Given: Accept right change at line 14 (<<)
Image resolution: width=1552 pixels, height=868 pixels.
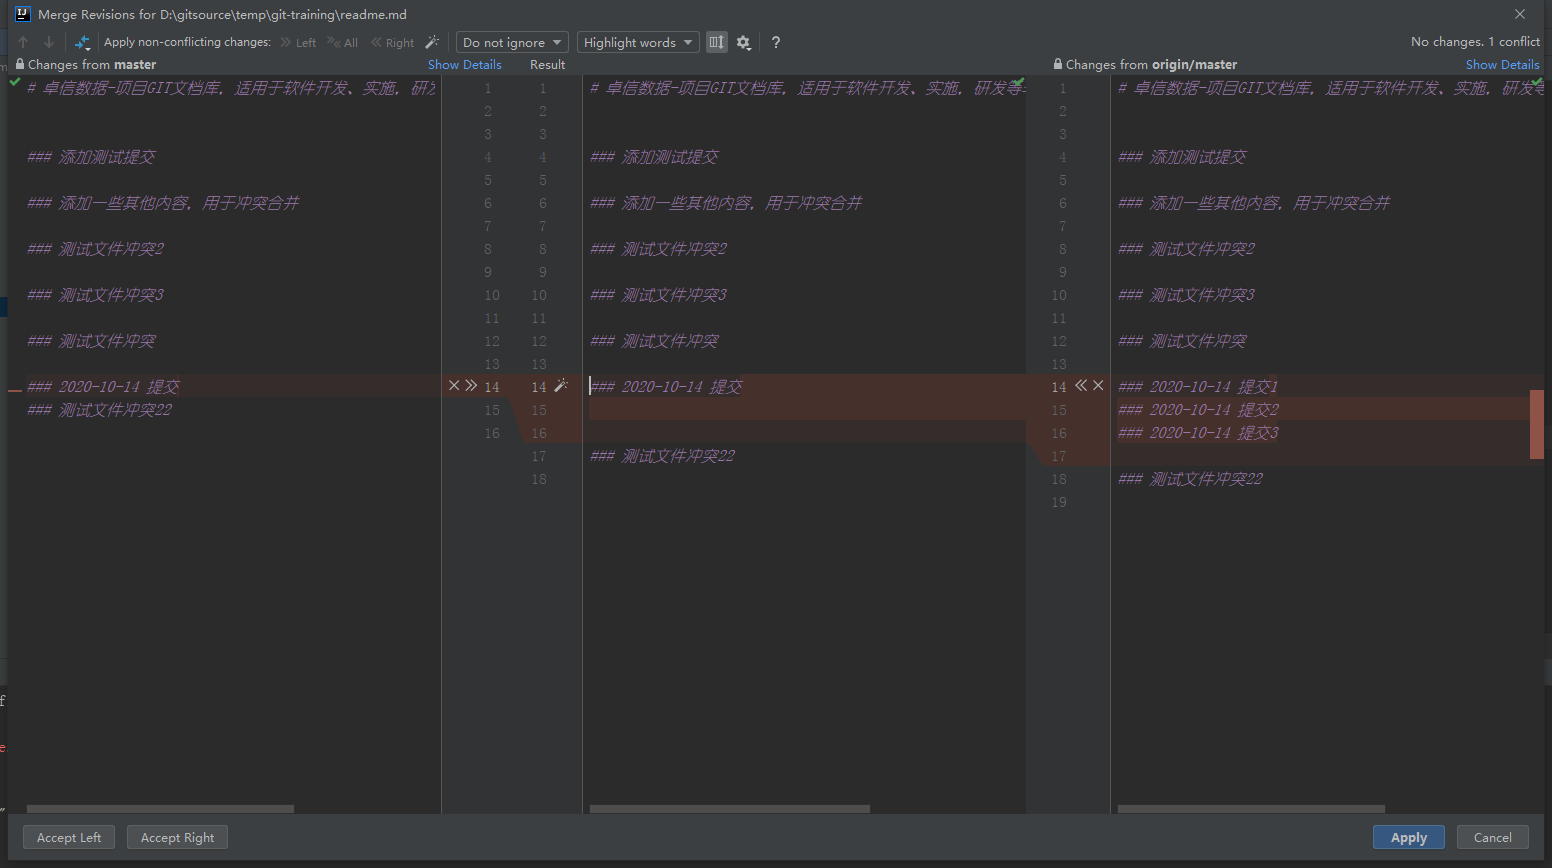Looking at the screenshot, I should point(1081,386).
